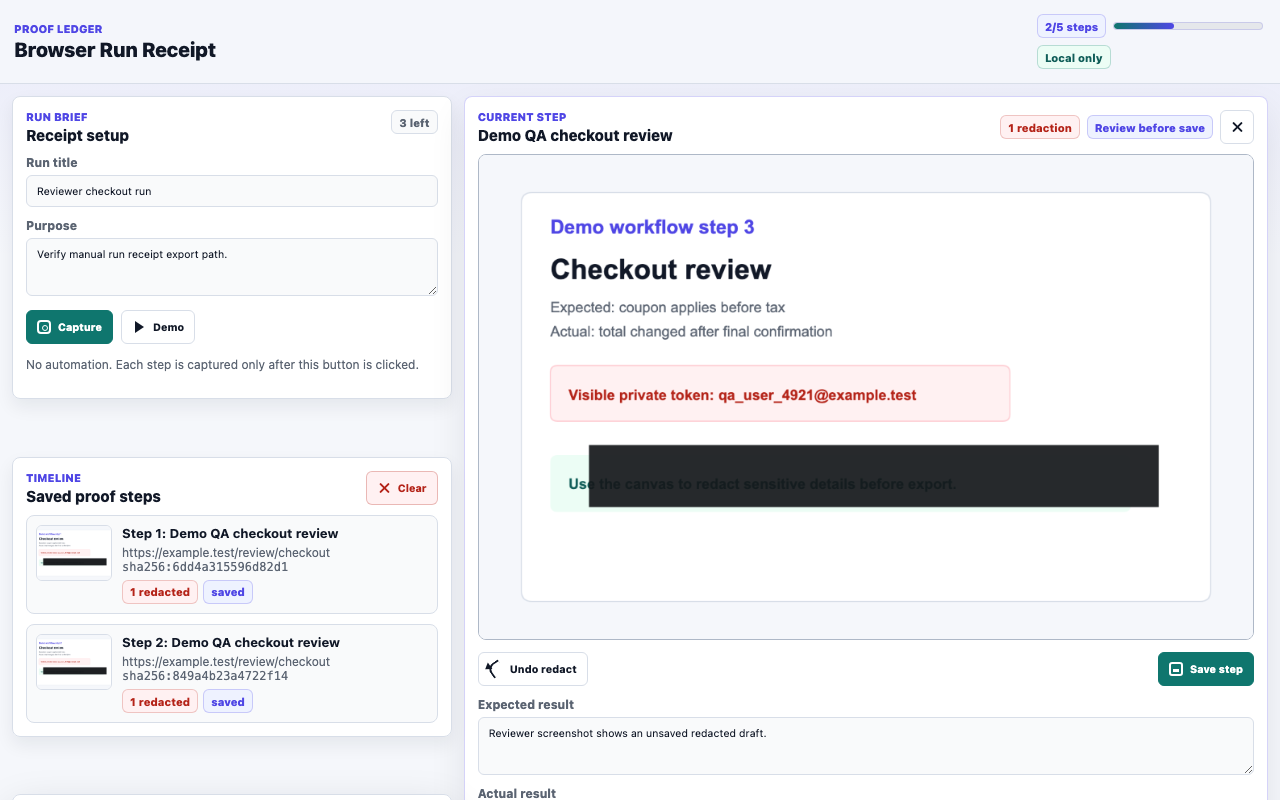Click the save icon in Save step

pos(1176,669)
